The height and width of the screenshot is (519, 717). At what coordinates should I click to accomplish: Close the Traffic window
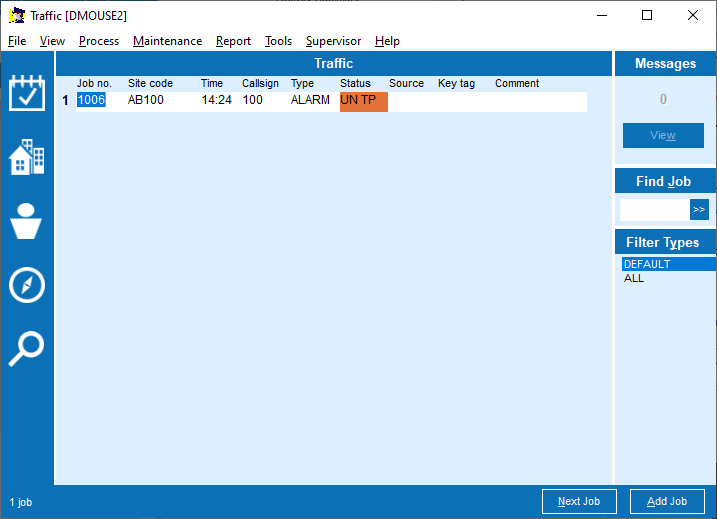tap(693, 16)
